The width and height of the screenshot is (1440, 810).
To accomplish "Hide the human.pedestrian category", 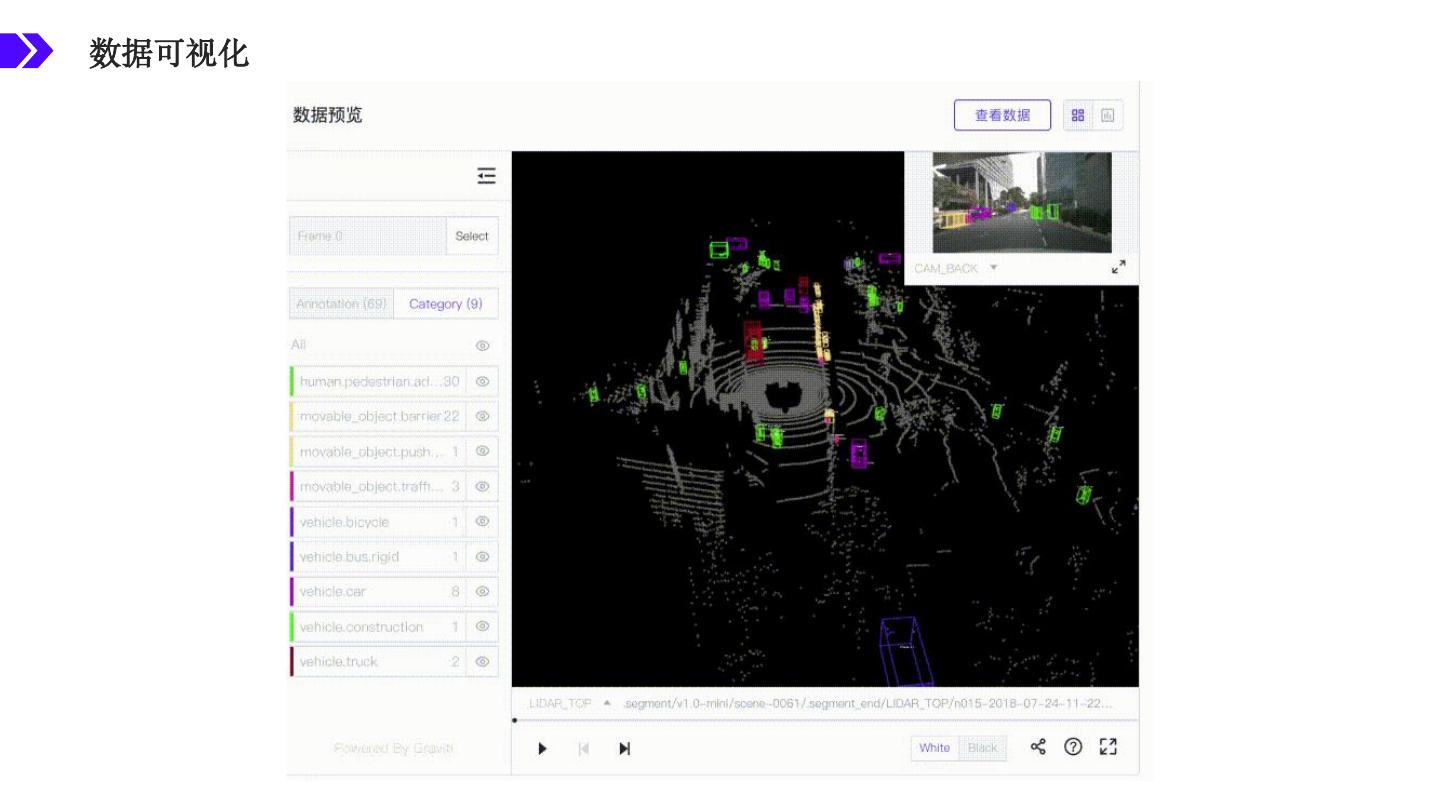I will (482, 381).
